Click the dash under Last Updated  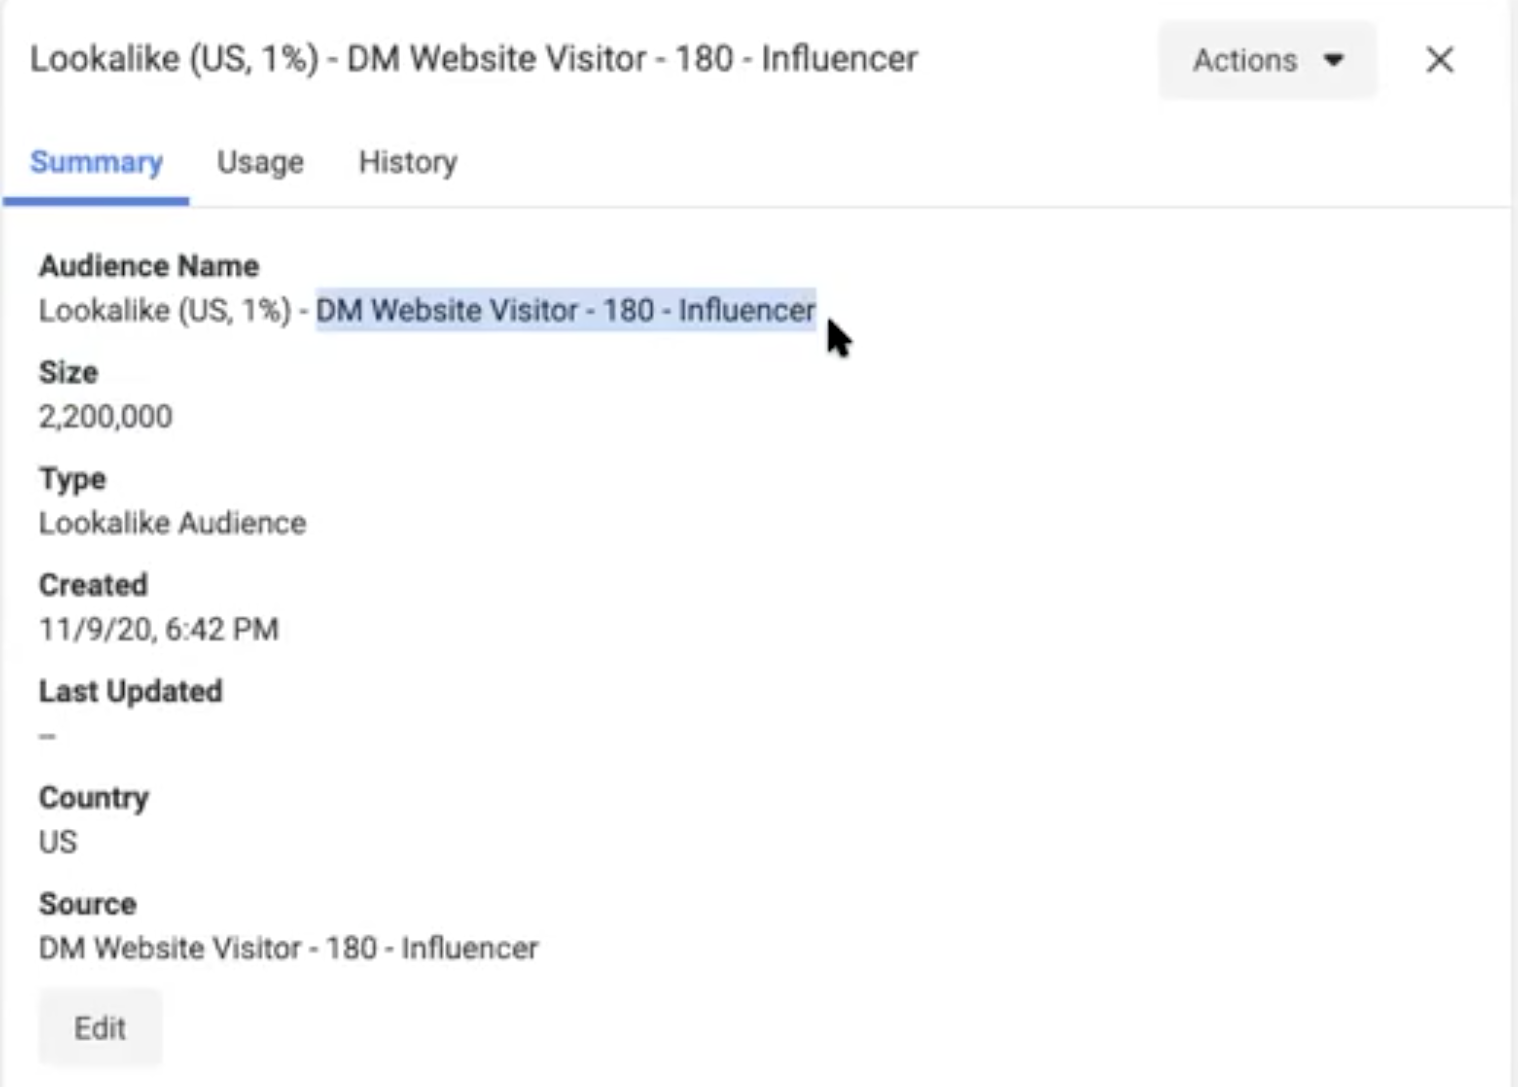point(47,736)
